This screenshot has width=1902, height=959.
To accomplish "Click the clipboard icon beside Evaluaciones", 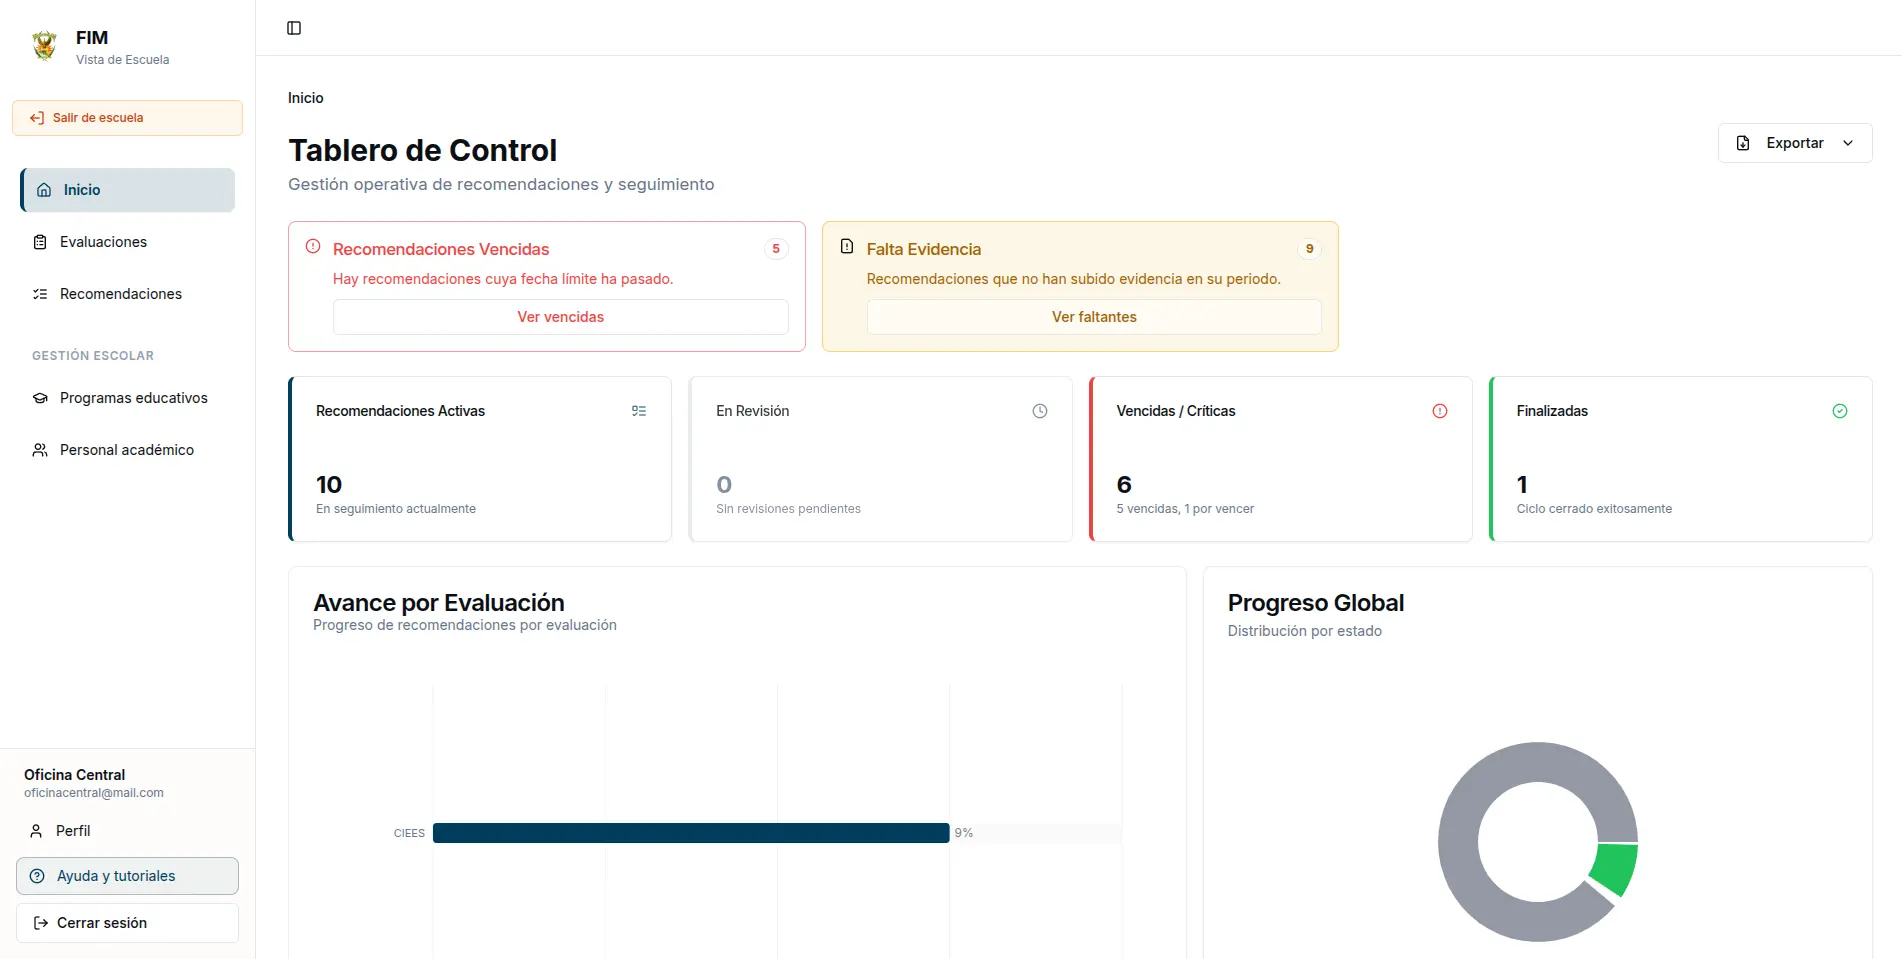I will [x=40, y=242].
